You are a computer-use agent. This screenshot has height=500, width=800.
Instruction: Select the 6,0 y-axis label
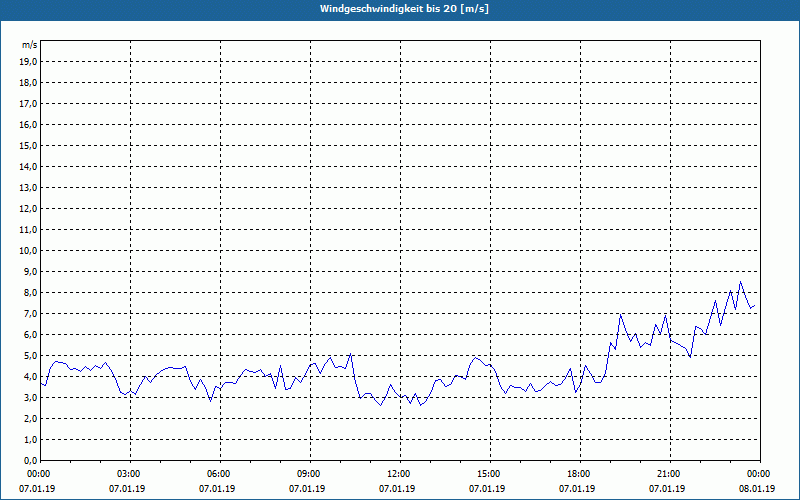[x=30, y=335]
